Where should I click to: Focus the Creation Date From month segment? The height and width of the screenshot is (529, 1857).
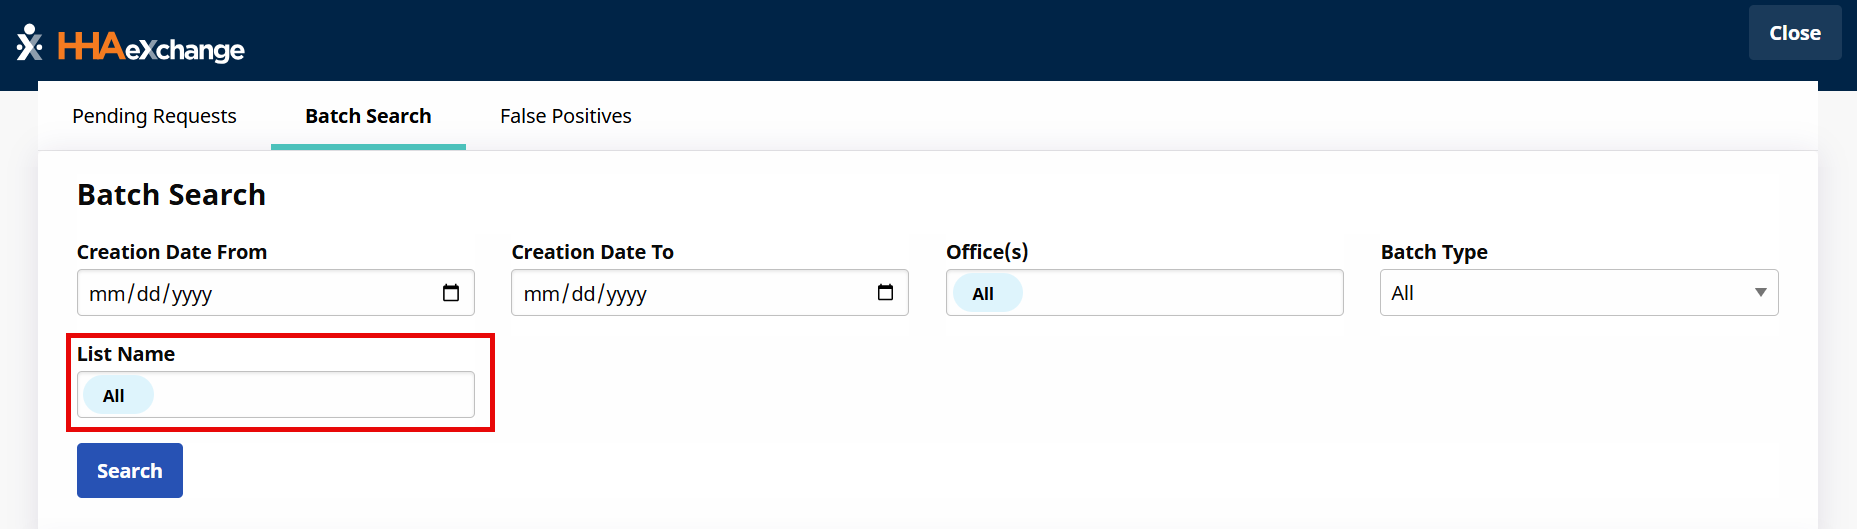pos(106,294)
